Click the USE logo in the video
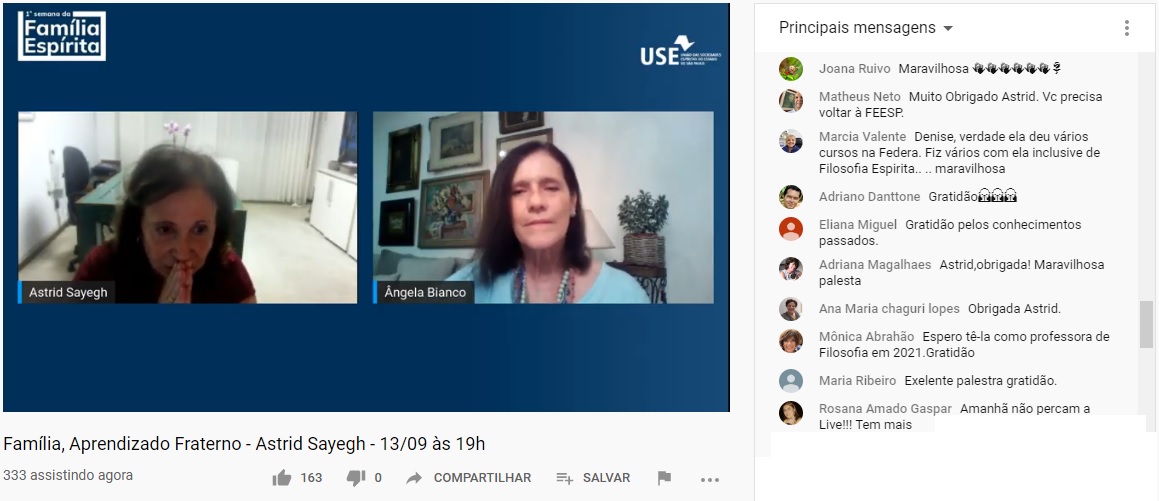Viewport: 1159px width, 501px height. pos(680,50)
